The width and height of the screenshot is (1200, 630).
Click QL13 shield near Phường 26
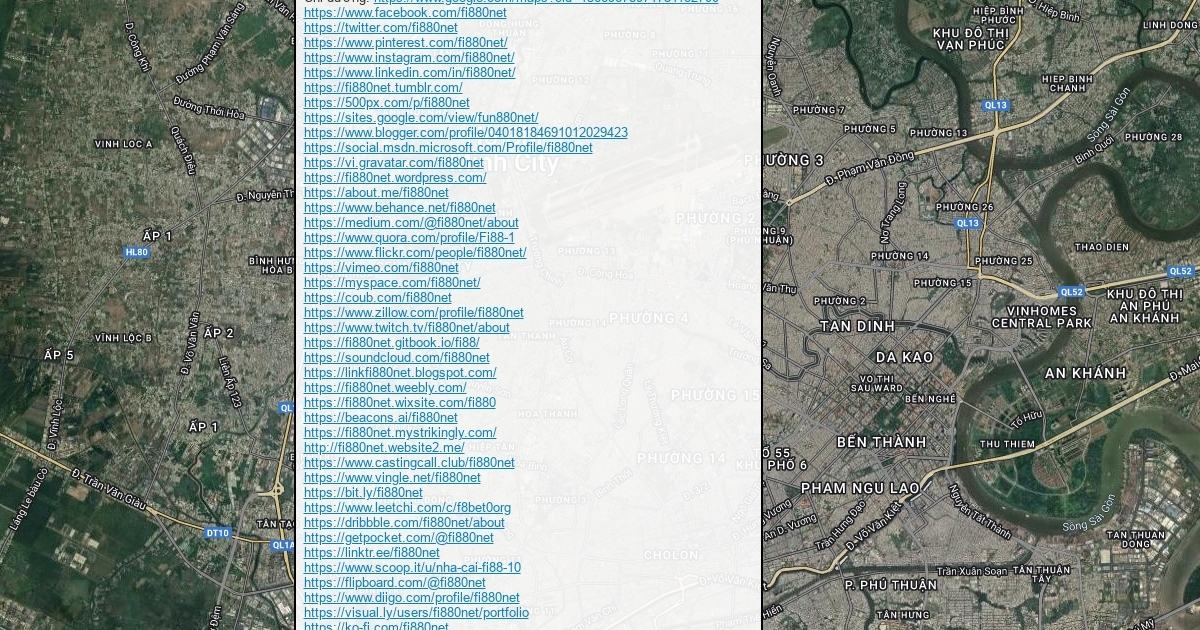[x=967, y=223]
